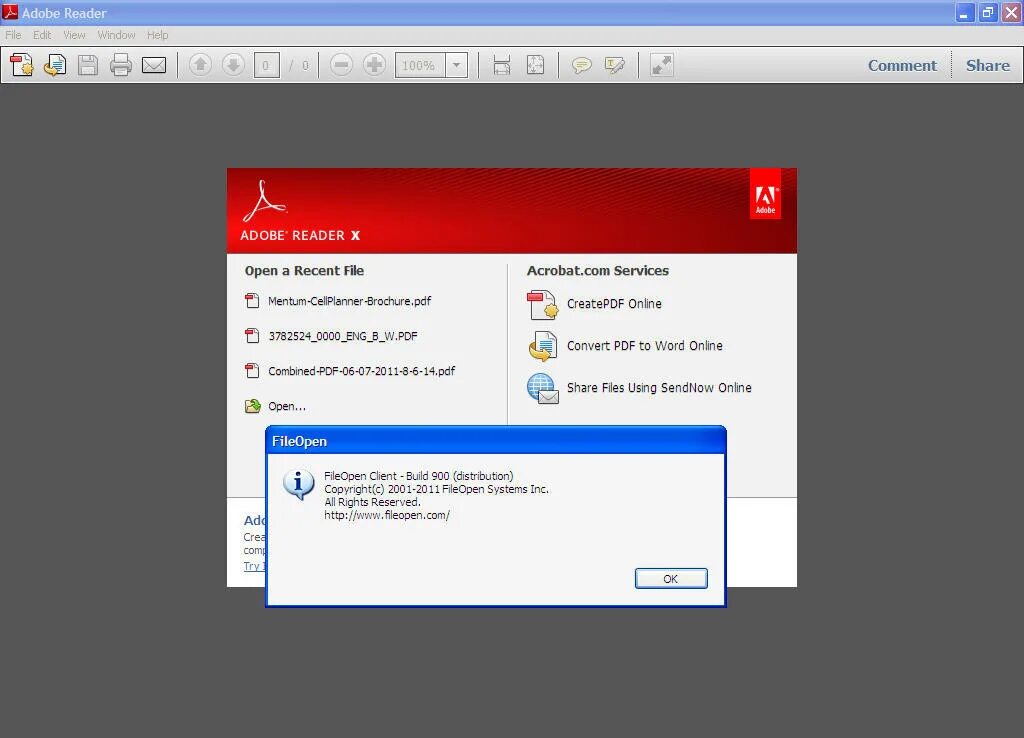Click 'FileOpen Client - Build 900' text

[387, 476]
